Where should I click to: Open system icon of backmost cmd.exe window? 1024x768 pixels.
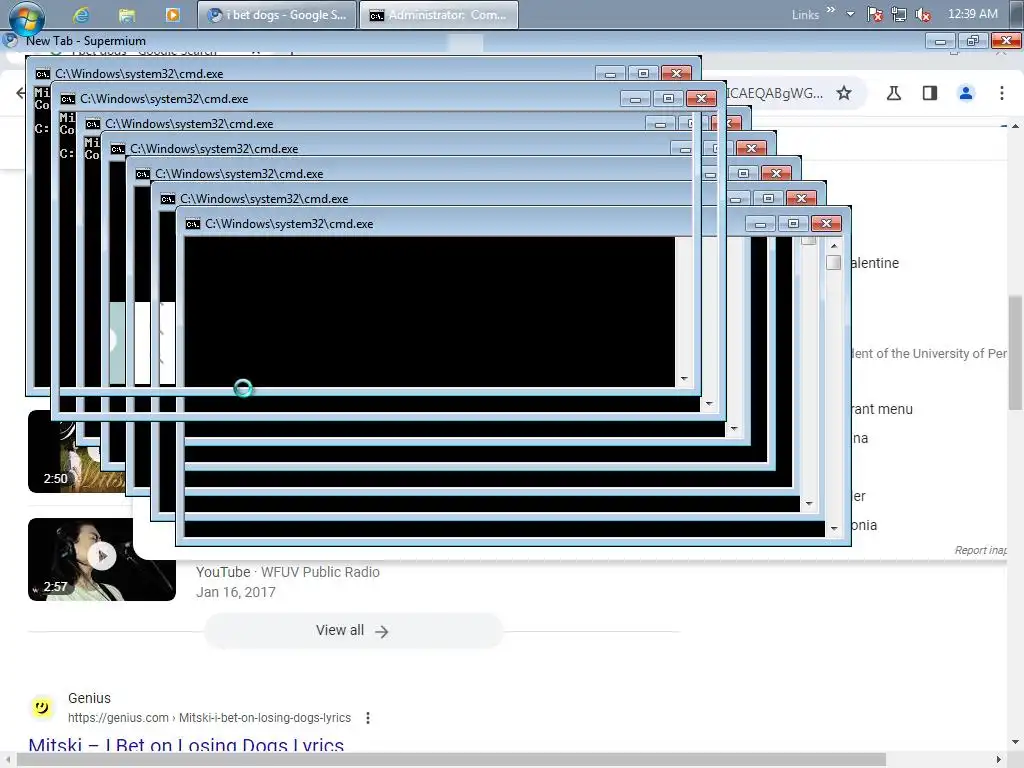42,74
